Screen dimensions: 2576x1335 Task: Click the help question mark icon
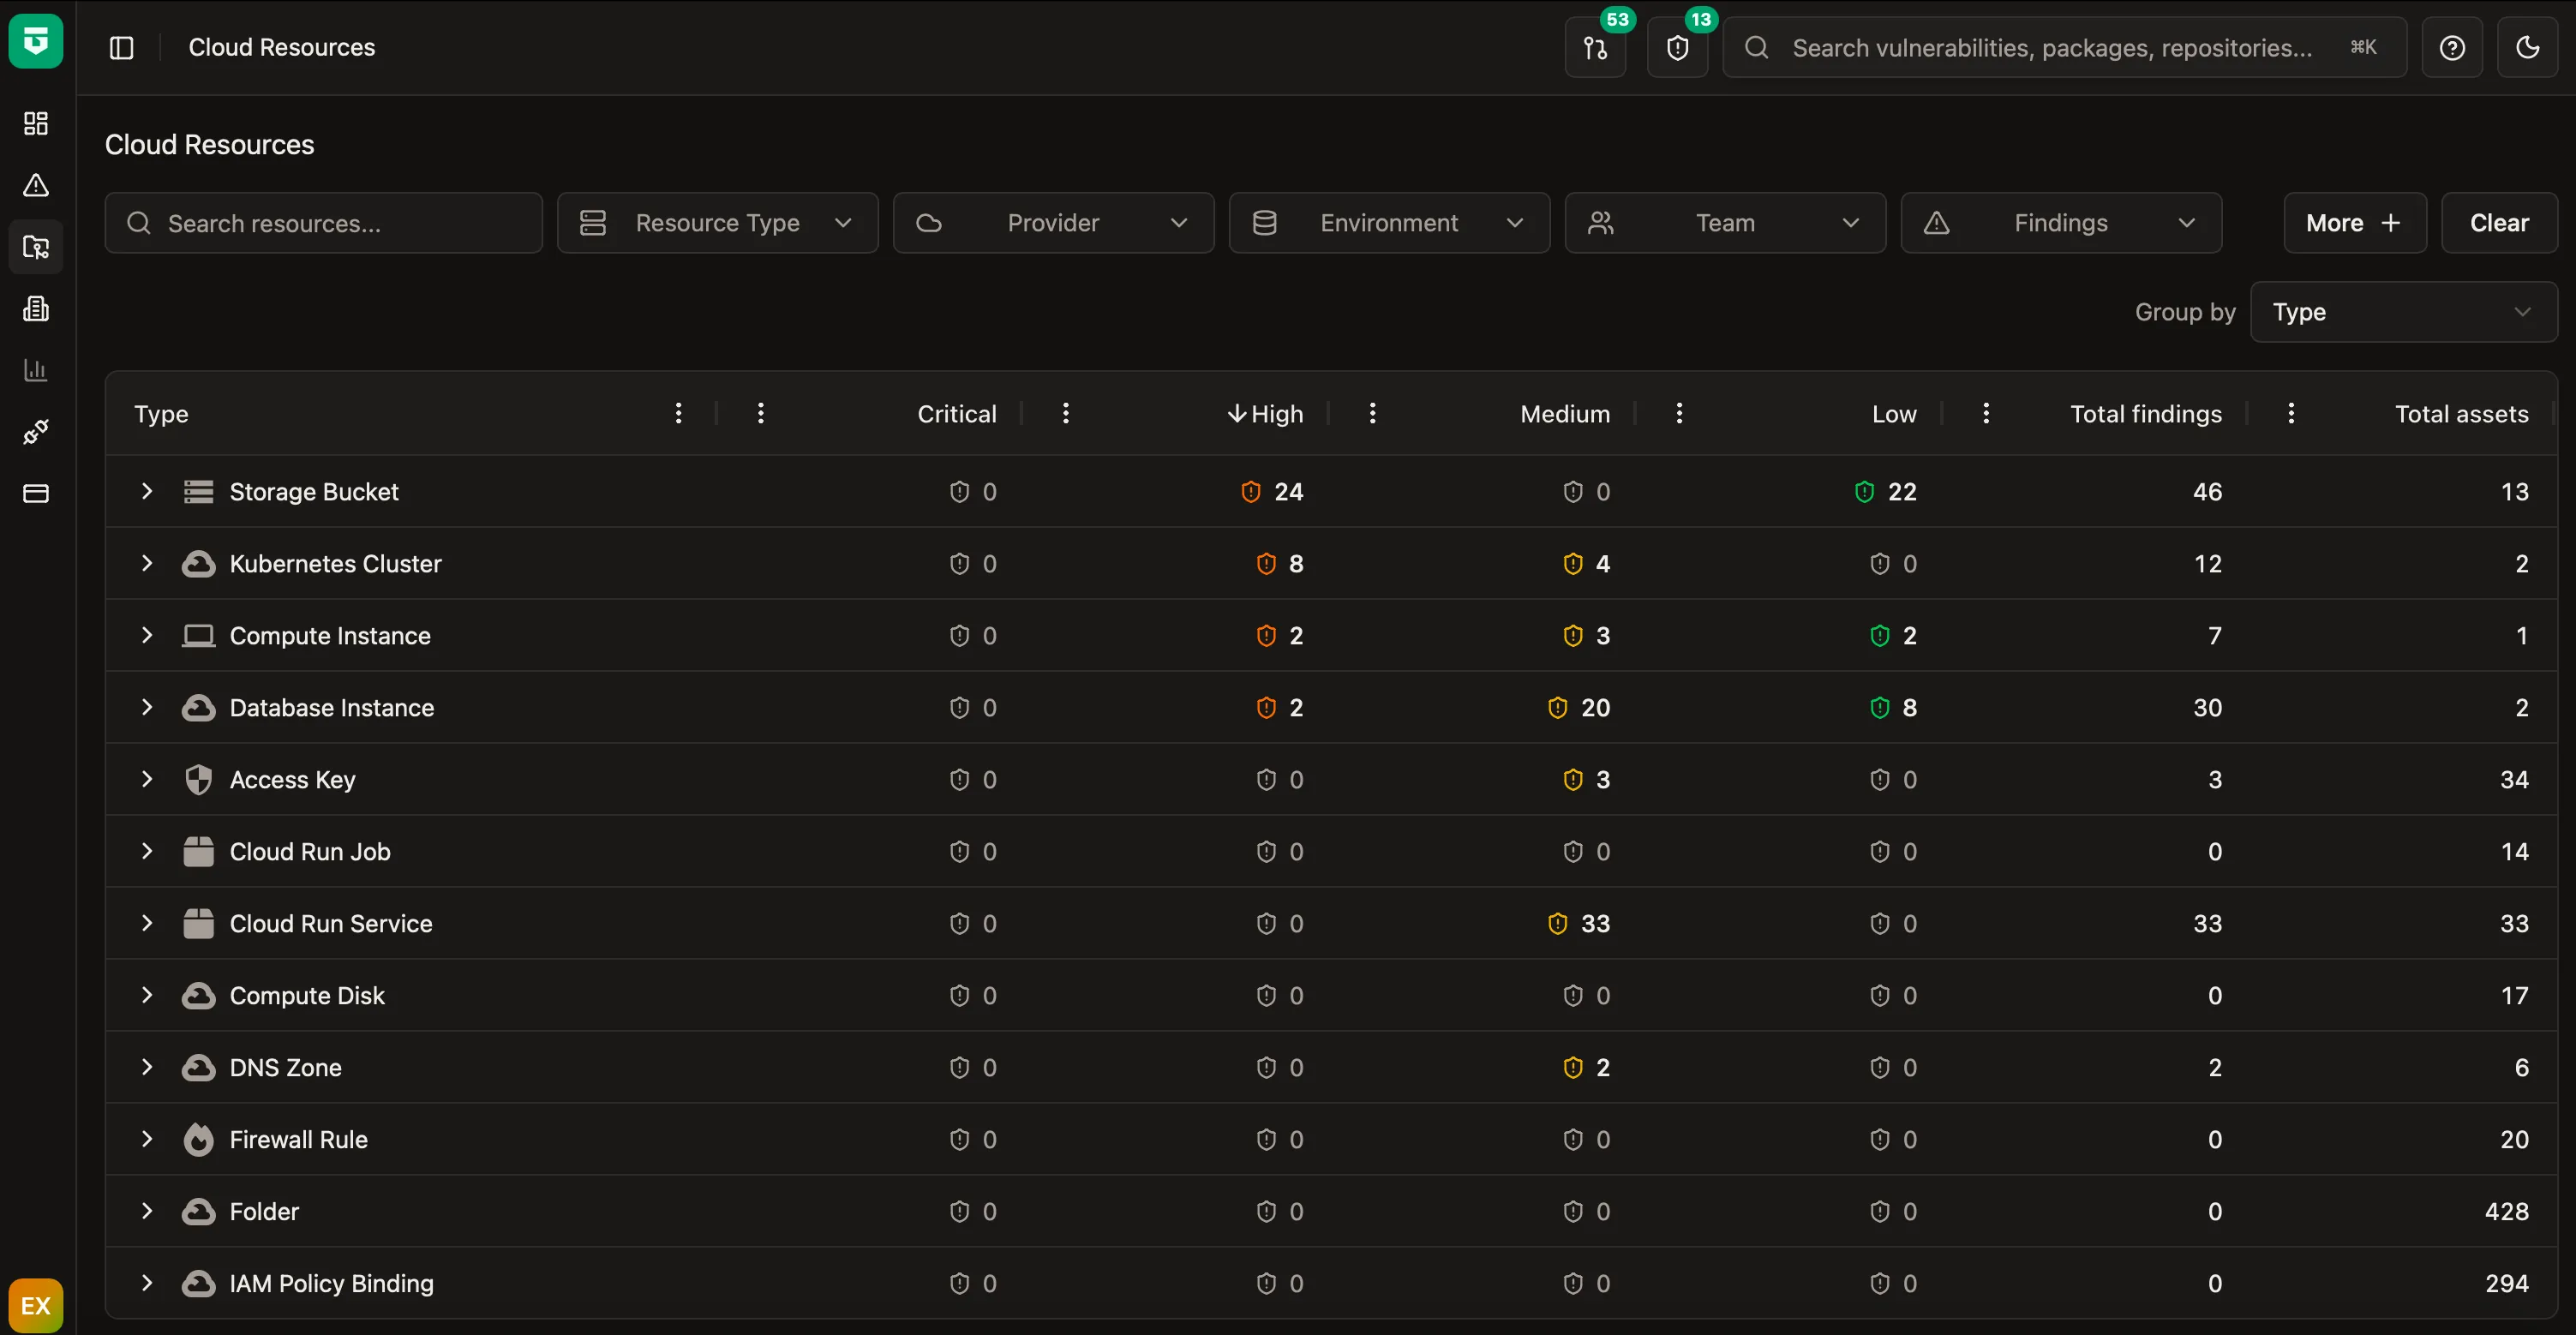(2451, 47)
